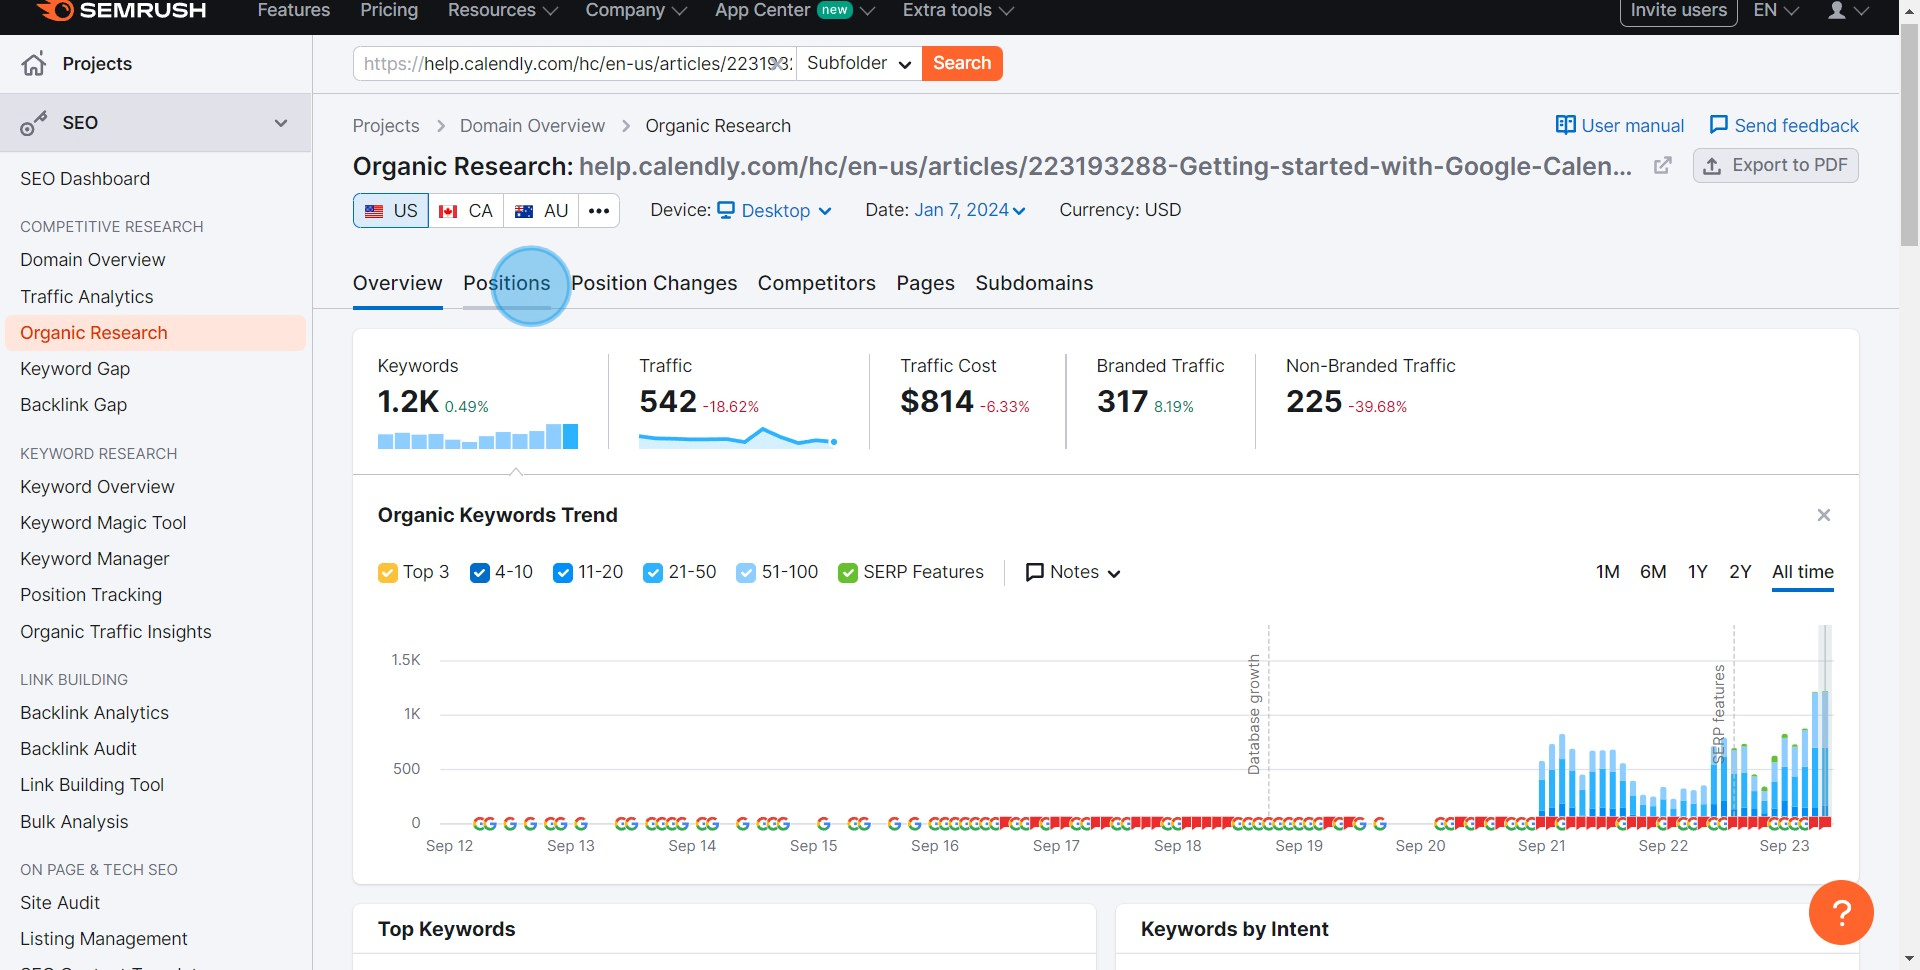Collapse the SEO sidebar section chevron
Screen dimensions: 1920x970
click(281, 123)
